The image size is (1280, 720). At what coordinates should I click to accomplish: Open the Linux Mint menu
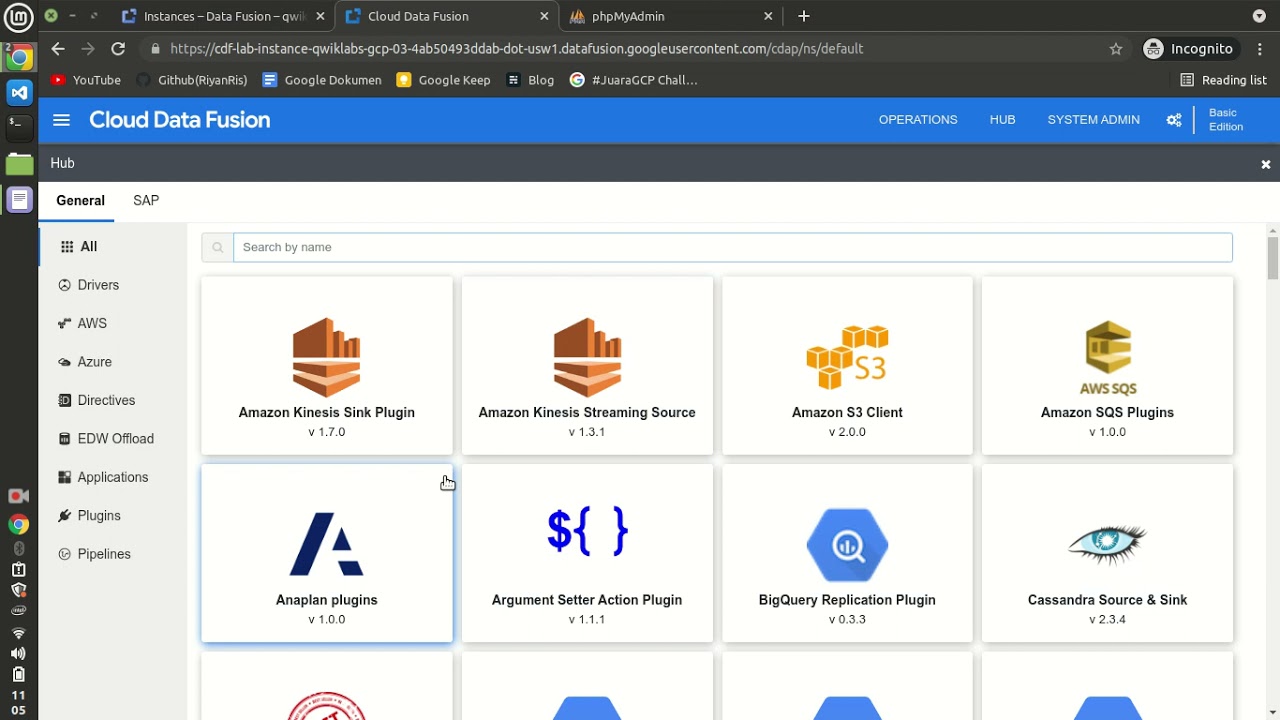pyautogui.click(x=19, y=16)
